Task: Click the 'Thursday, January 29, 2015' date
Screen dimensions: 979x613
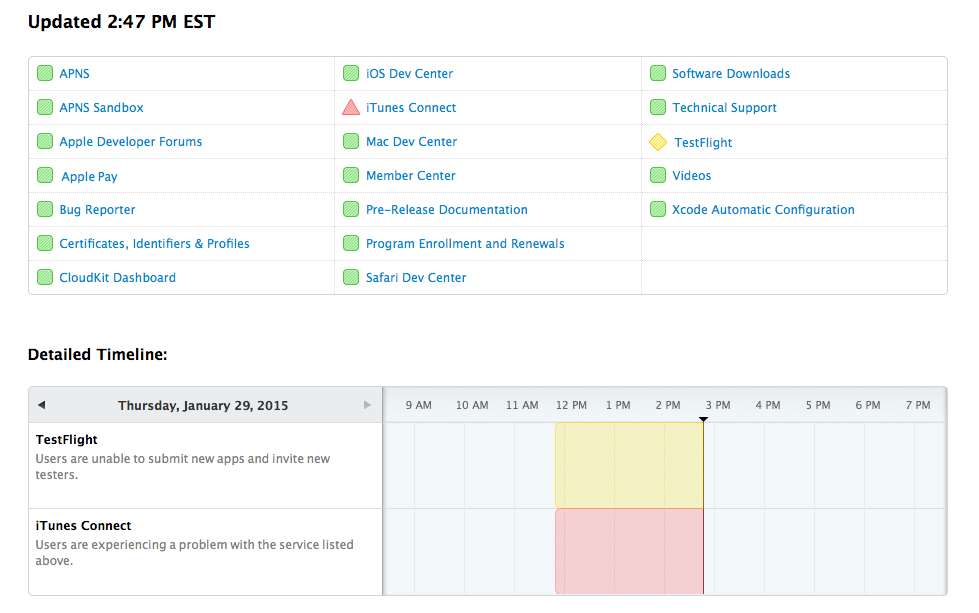Action: click(203, 406)
